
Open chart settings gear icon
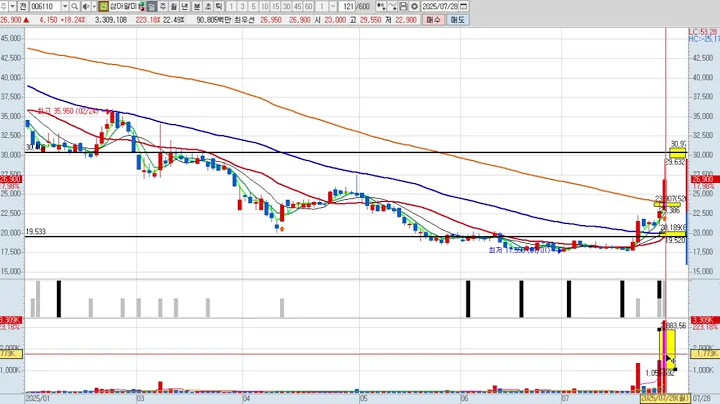click(x=414, y=6)
